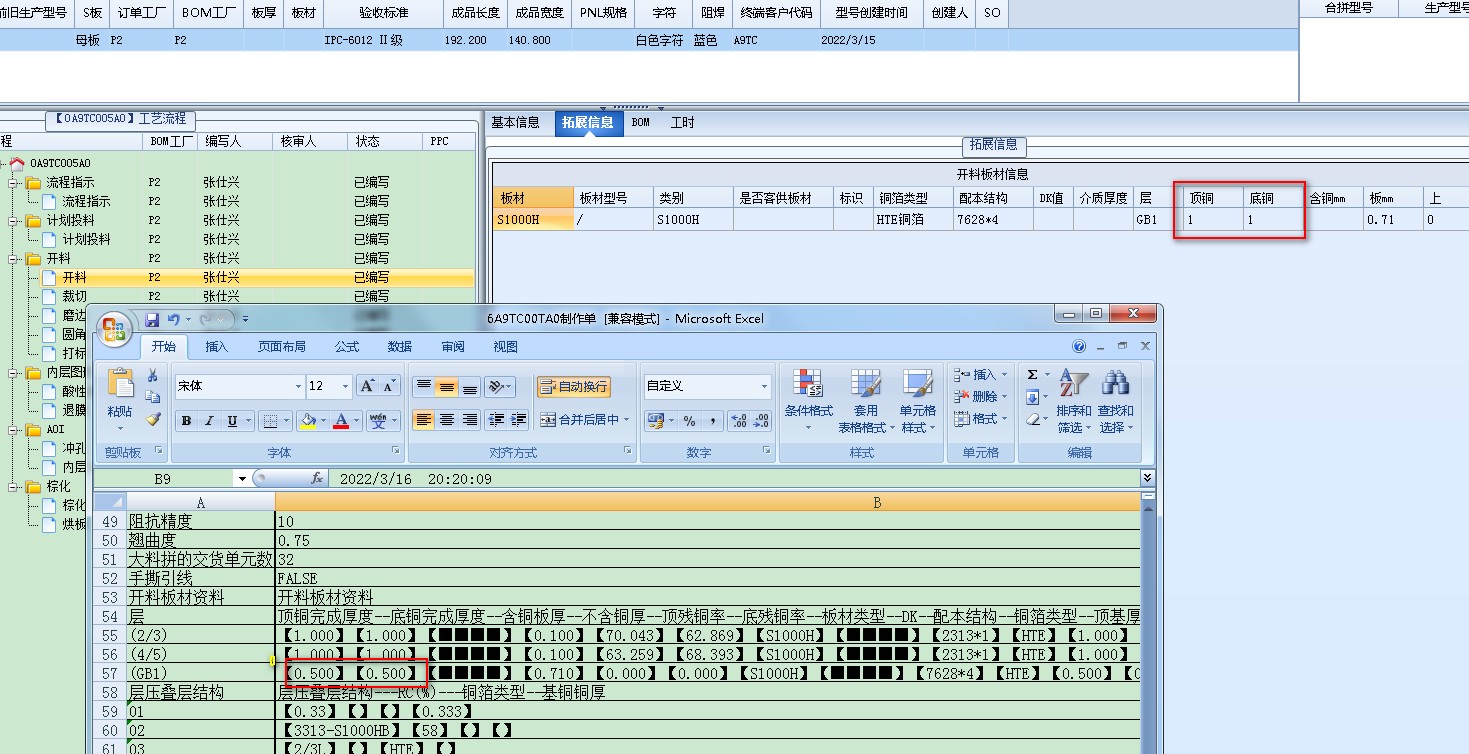Apply comma style number format
The width and height of the screenshot is (1469, 754).
711,421
